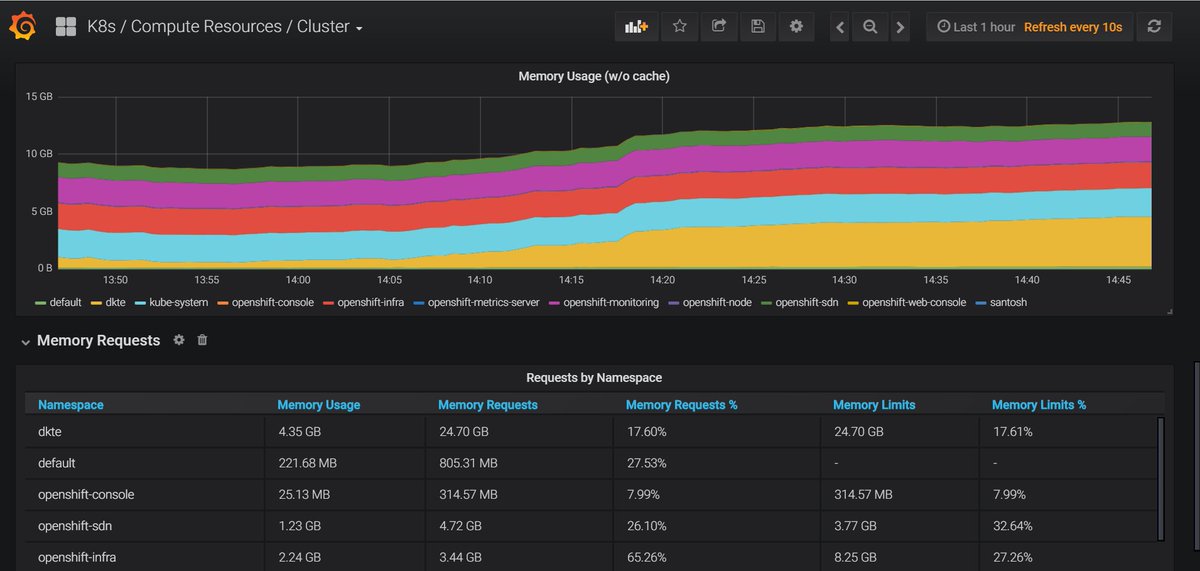Sort by the Memory Limits % column header

1039,405
